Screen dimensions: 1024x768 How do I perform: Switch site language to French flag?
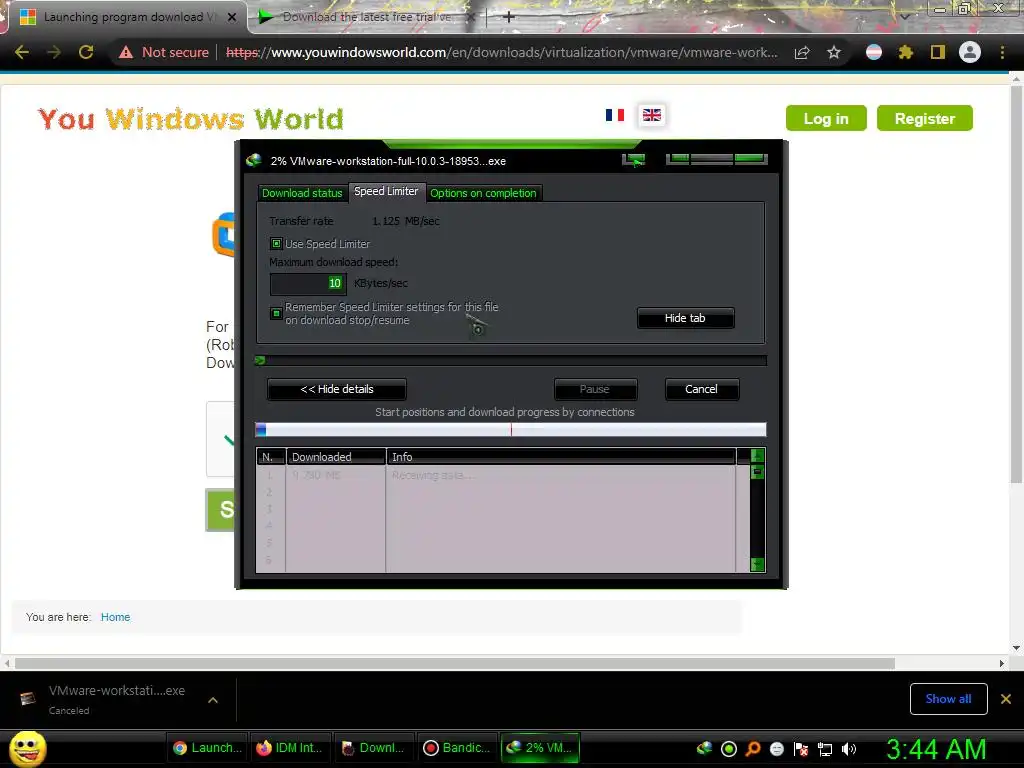tap(615, 116)
